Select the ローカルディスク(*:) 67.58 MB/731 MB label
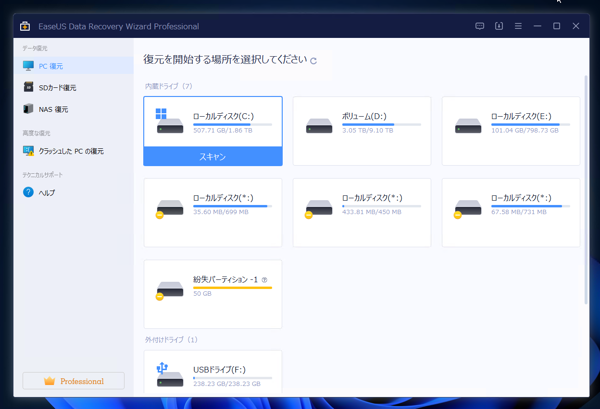This screenshot has height=409, width=600. [521, 198]
